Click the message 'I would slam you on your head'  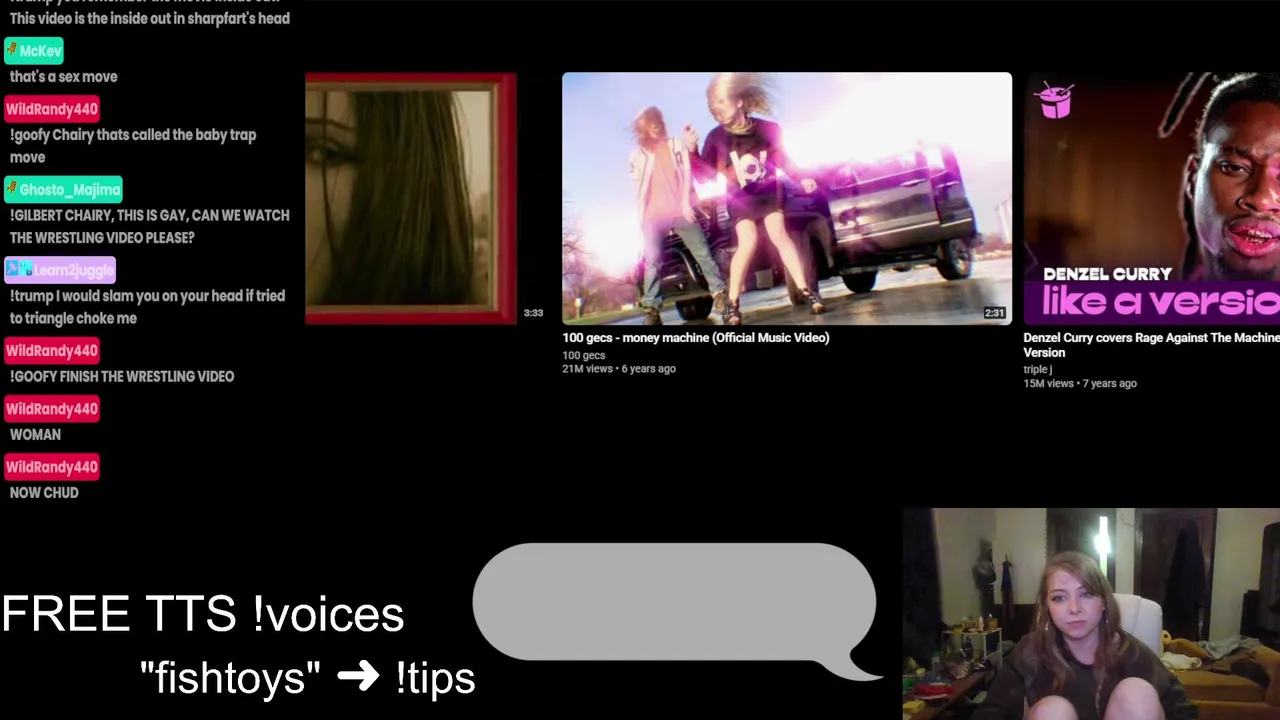coord(147,307)
